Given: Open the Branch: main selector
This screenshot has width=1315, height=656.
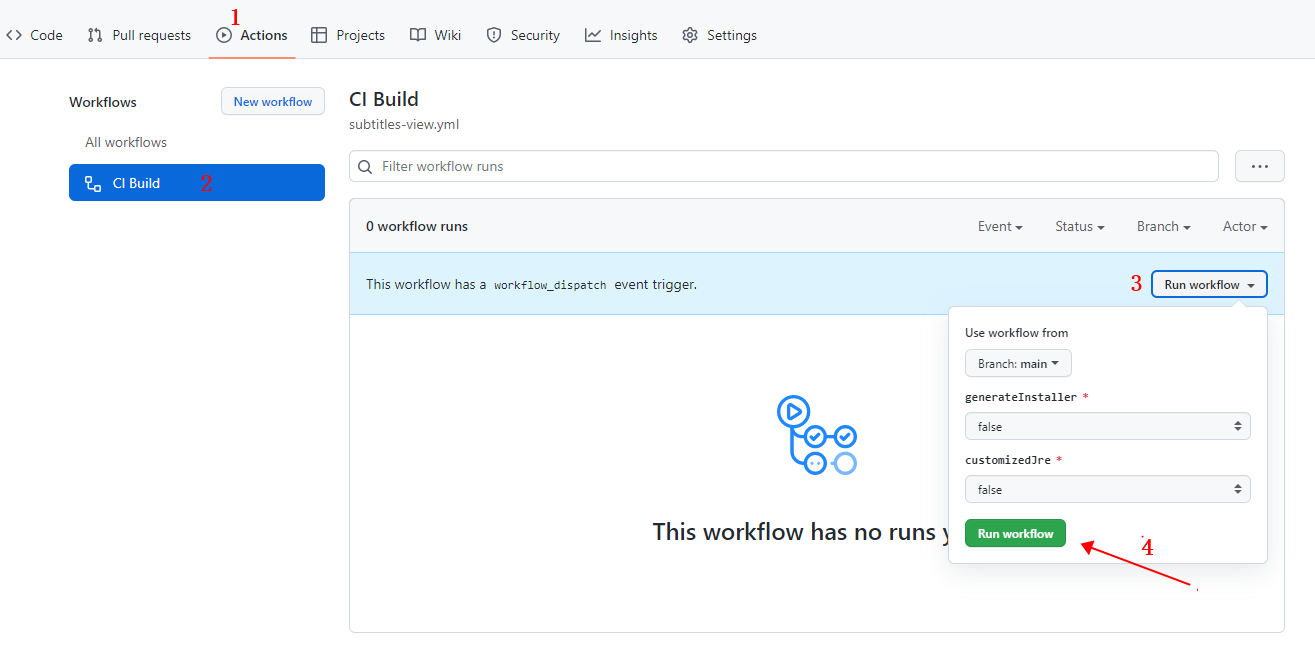Looking at the screenshot, I should pos(1018,363).
